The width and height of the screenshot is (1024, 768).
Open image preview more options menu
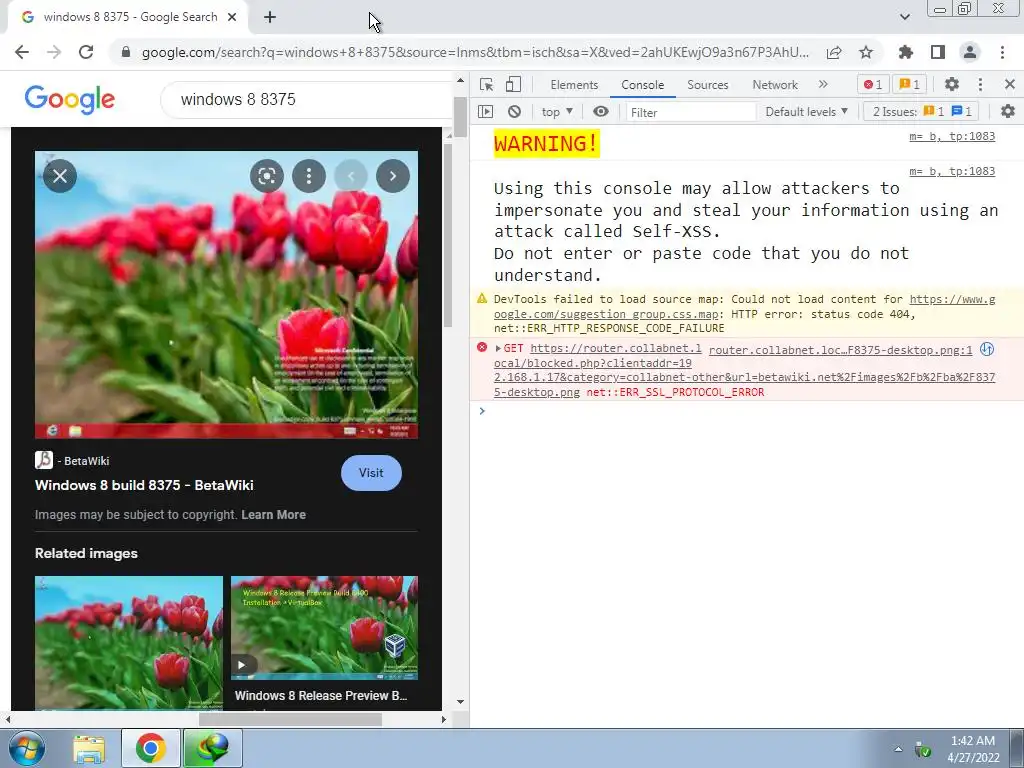coord(309,176)
